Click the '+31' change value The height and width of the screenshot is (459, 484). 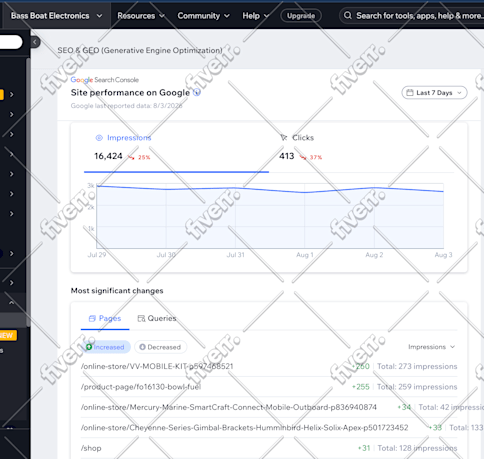[x=364, y=448]
